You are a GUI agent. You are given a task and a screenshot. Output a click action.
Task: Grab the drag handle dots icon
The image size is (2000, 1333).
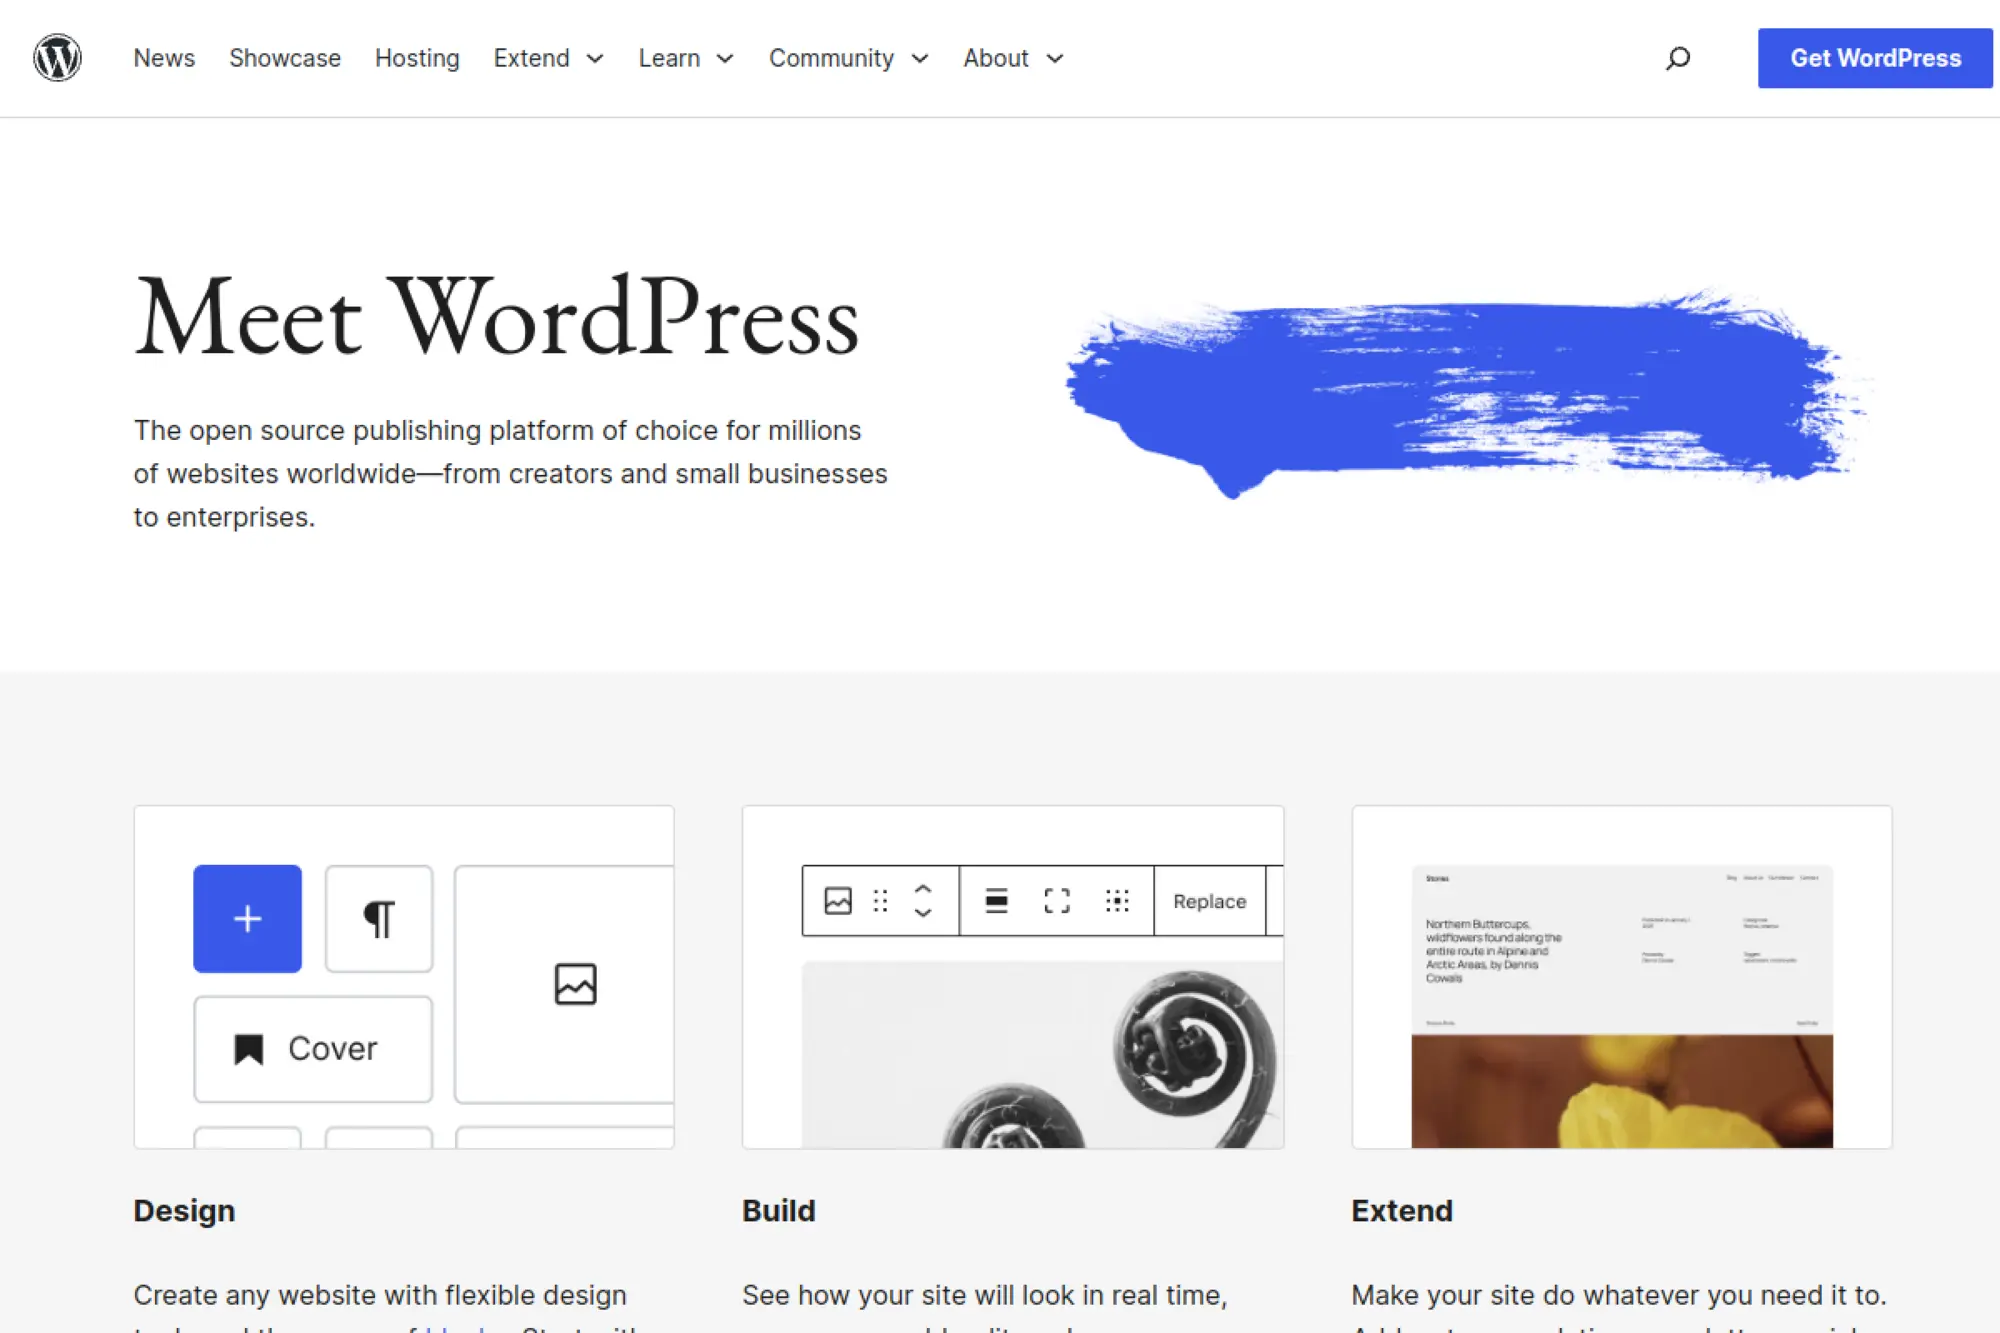coord(881,901)
